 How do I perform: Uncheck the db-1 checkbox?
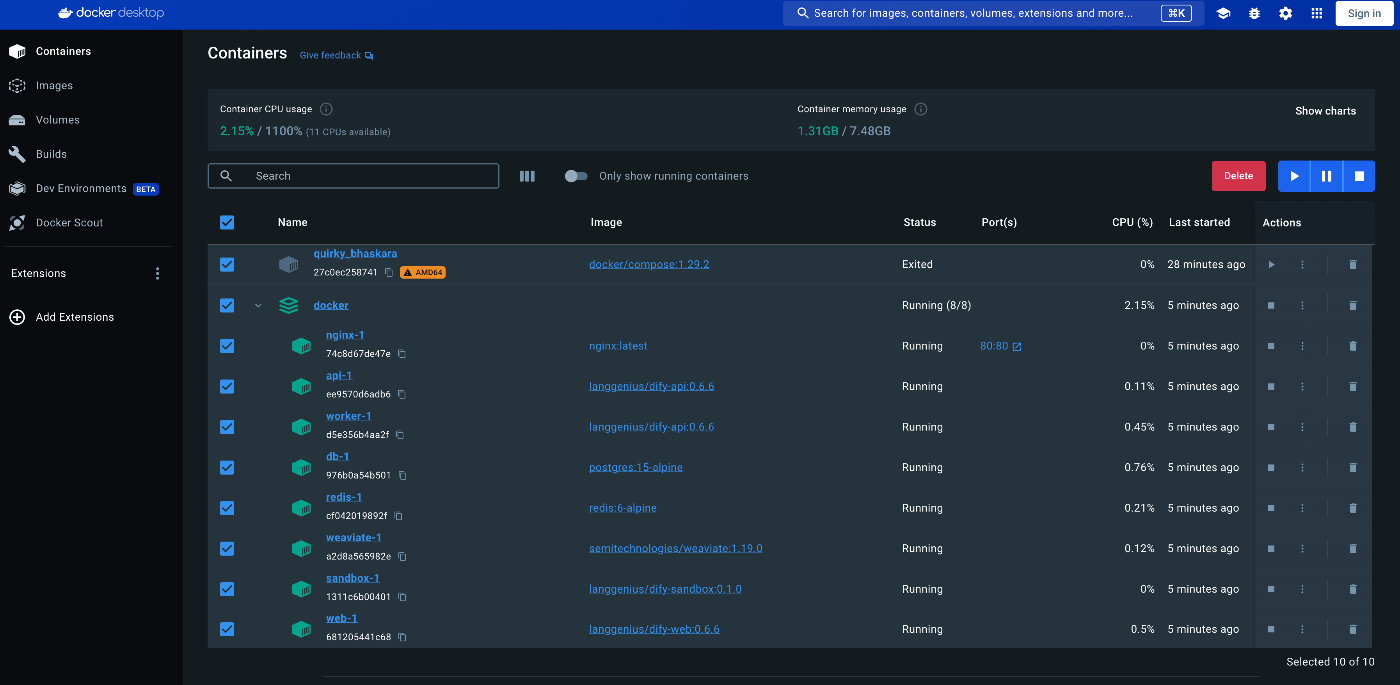227,467
